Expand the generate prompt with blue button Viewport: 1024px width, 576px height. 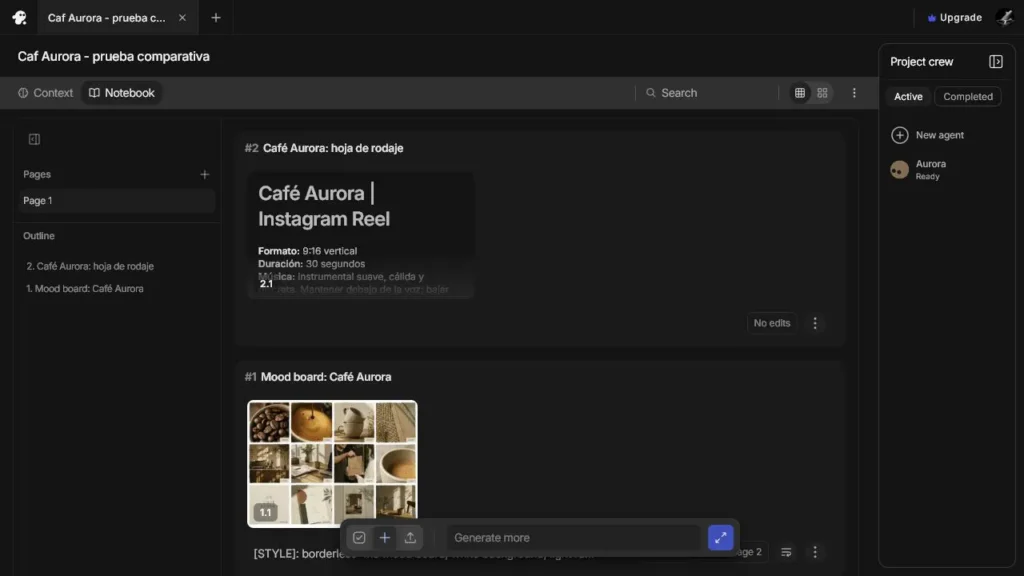[720, 537]
